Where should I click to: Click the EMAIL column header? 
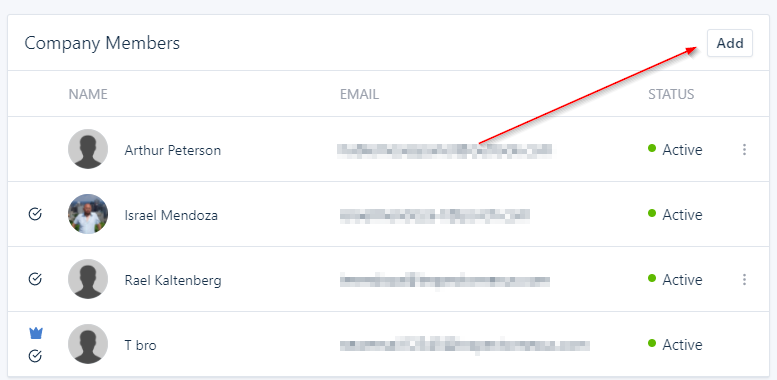359,94
